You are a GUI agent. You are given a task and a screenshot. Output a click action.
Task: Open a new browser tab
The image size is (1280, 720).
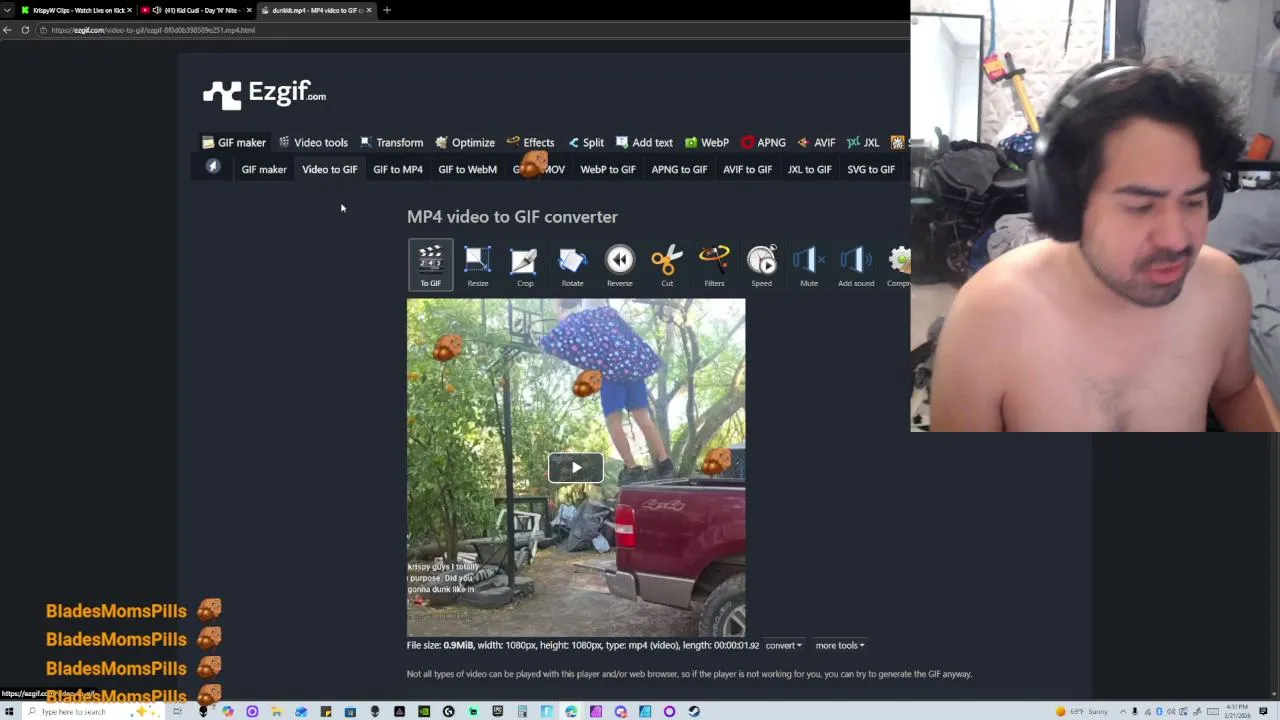pos(387,10)
